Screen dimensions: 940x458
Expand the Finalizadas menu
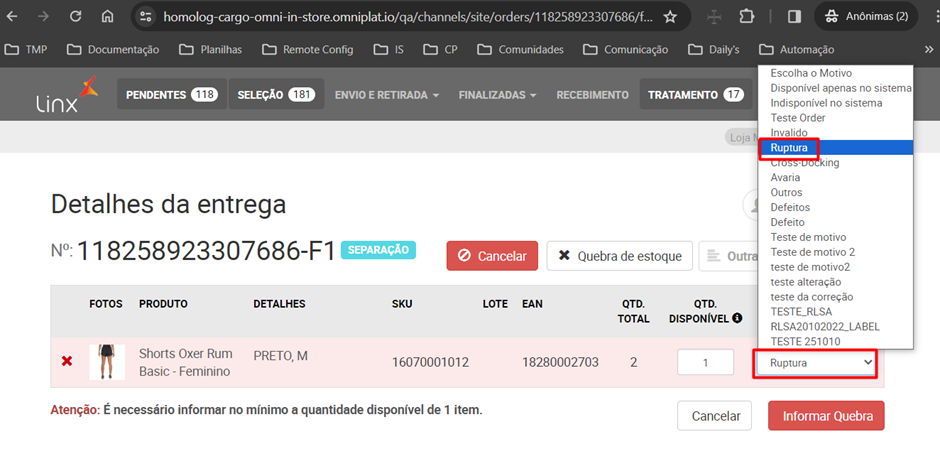[x=497, y=95]
